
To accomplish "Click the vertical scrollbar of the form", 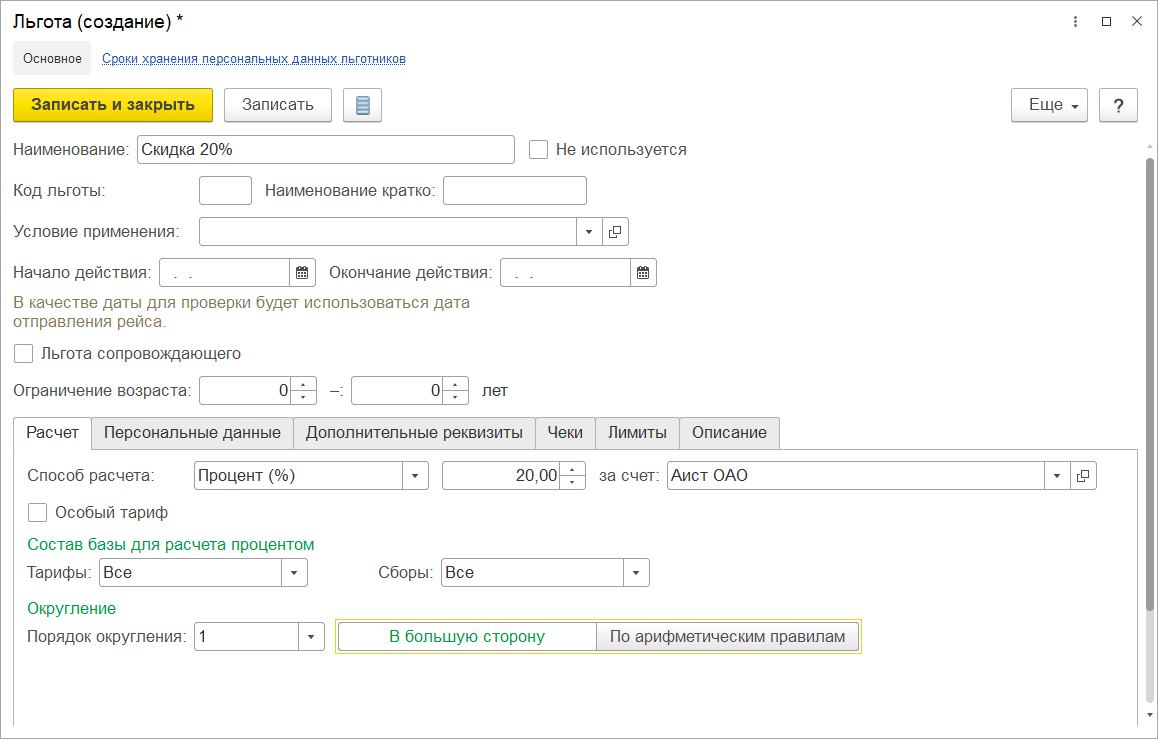I will [1149, 384].
